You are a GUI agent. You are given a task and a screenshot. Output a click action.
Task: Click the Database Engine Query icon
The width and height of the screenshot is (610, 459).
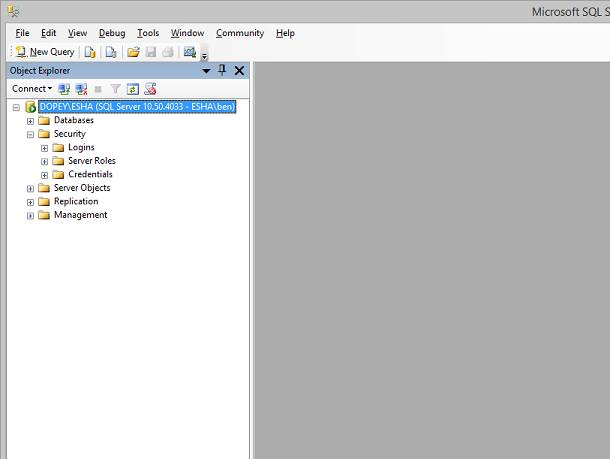90,52
